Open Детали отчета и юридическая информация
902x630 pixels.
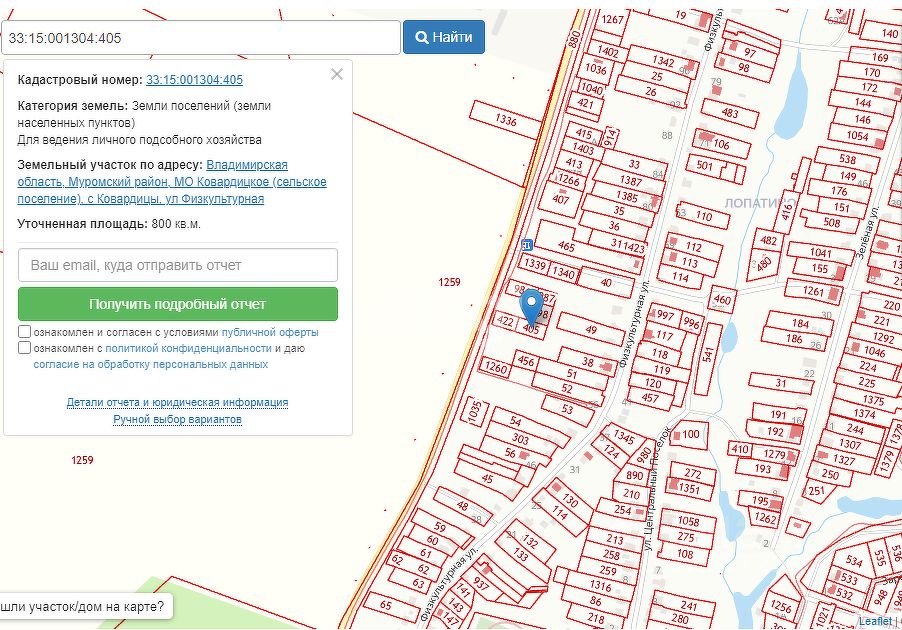point(177,402)
